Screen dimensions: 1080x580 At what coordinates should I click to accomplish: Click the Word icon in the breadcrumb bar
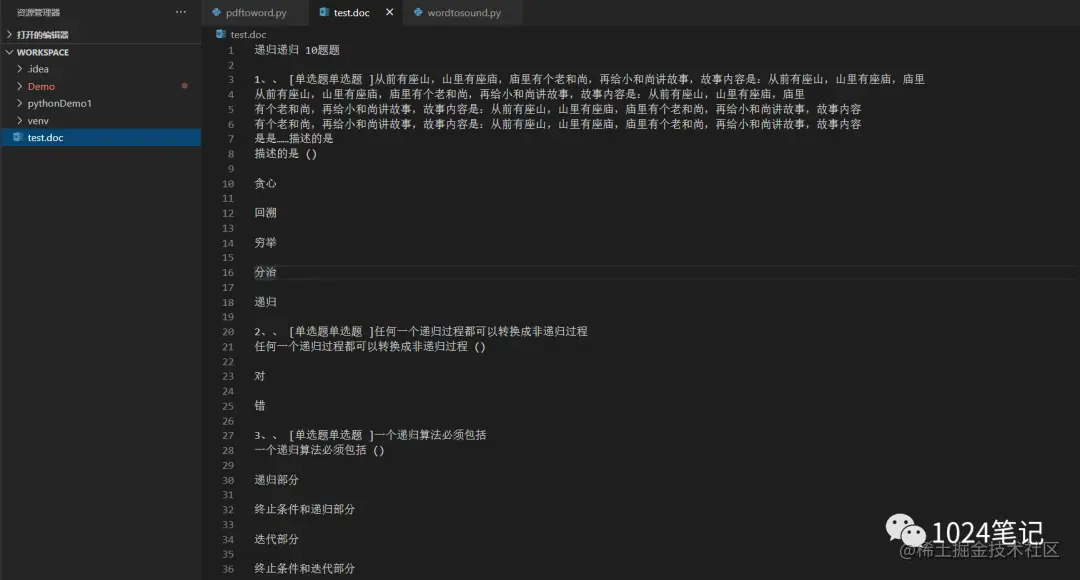tap(222, 33)
